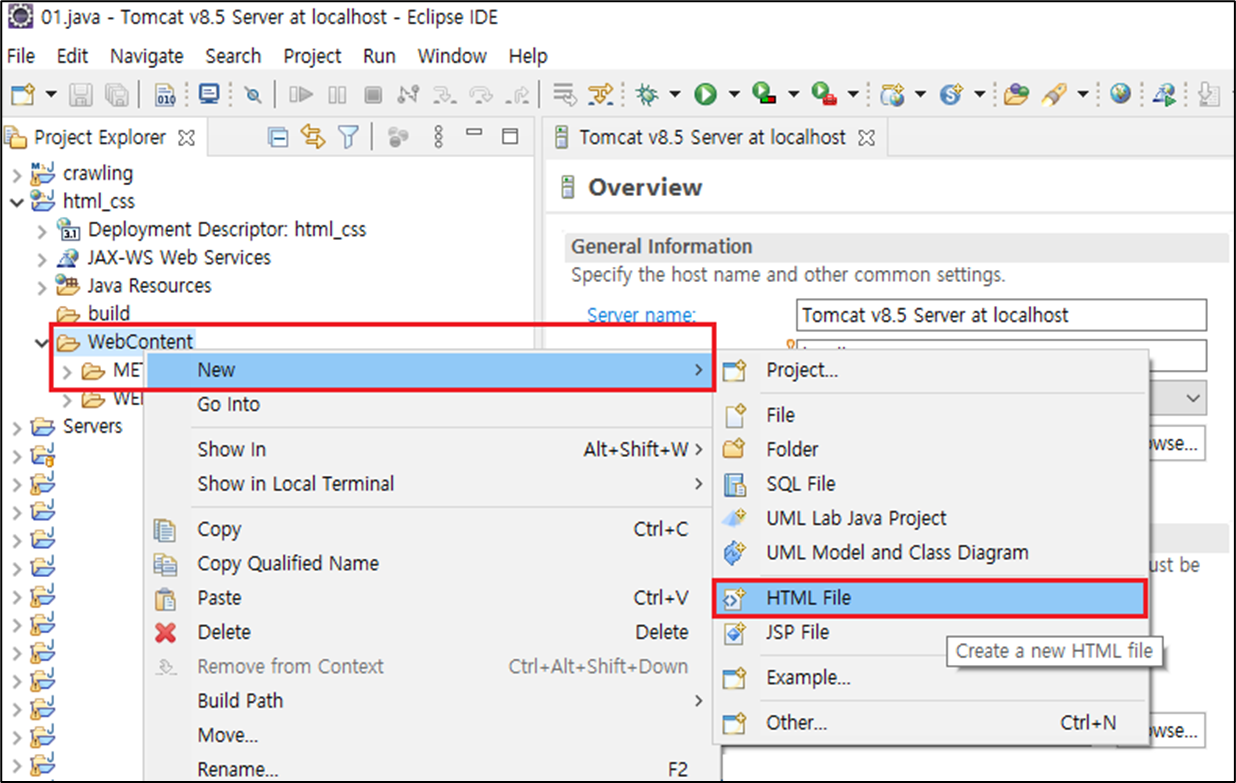Choose Other... in New submenu
Screen dimensions: 1236x783
(930, 723)
